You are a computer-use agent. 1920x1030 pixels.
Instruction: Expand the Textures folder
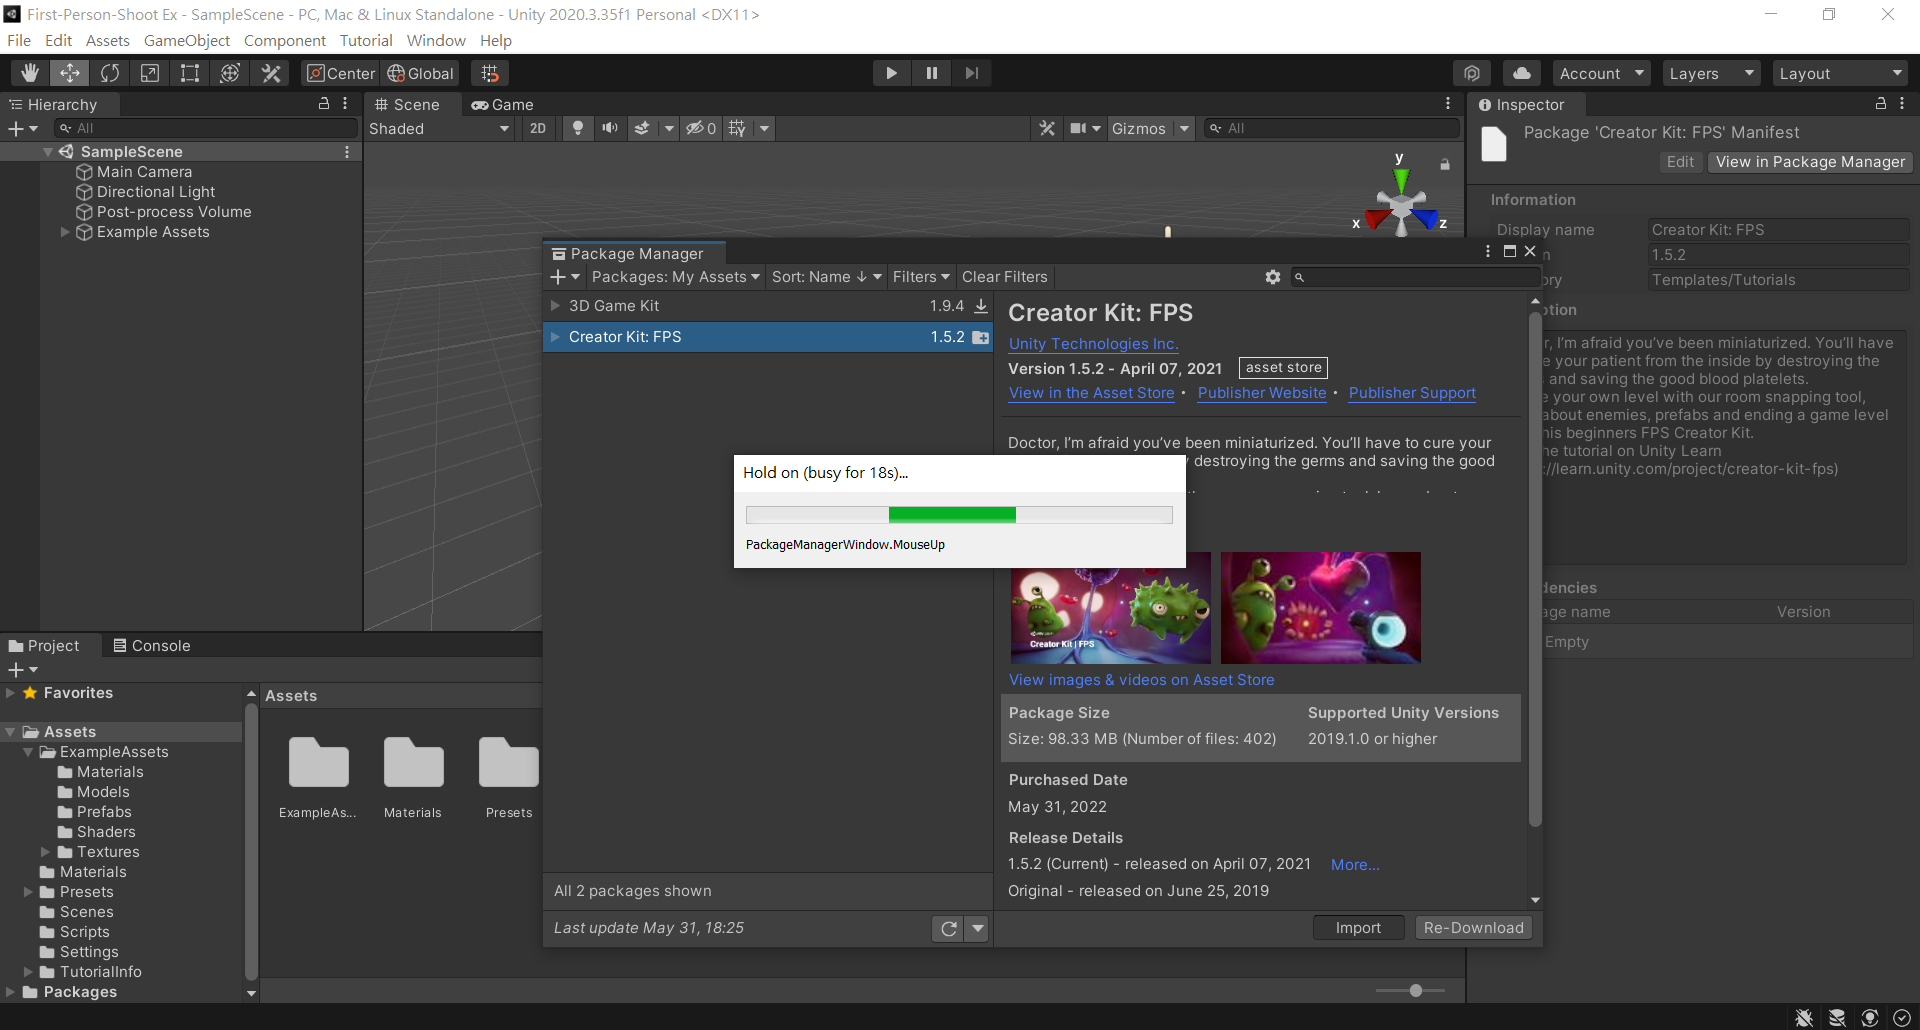coord(45,852)
